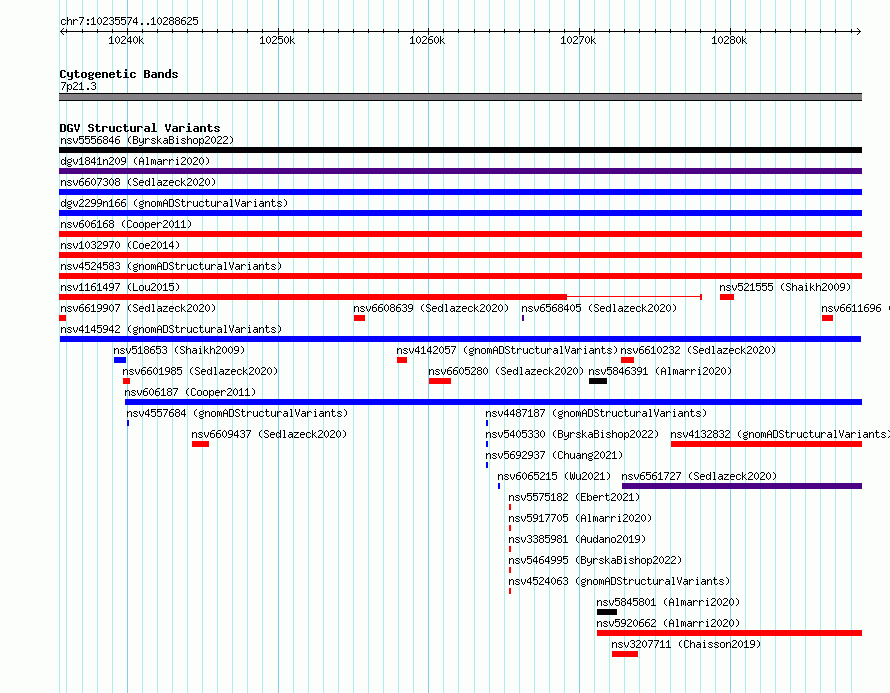Click the red nsv3207711 (Chaisson2019) bar
This screenshot has width=890, height=693.
[x=625, y=654]
